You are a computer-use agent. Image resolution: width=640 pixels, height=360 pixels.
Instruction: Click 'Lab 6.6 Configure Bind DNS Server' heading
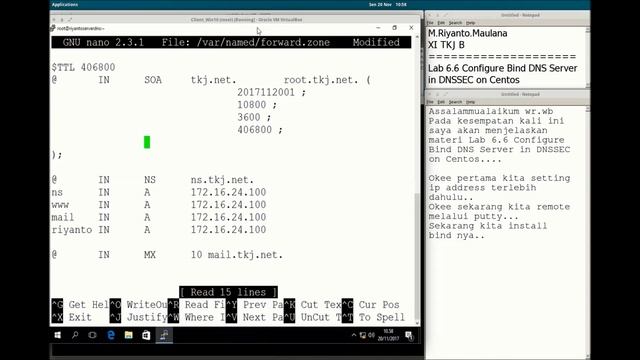502,68
